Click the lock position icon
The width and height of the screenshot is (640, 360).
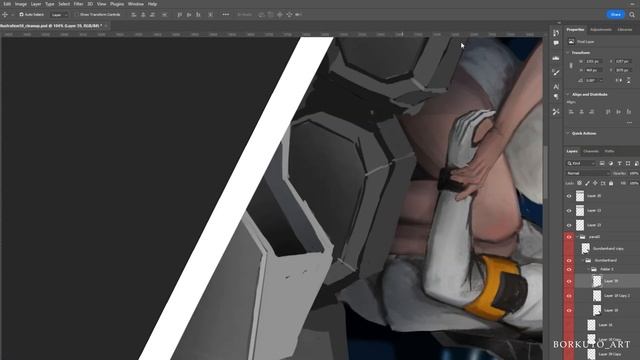click(595, 183)
